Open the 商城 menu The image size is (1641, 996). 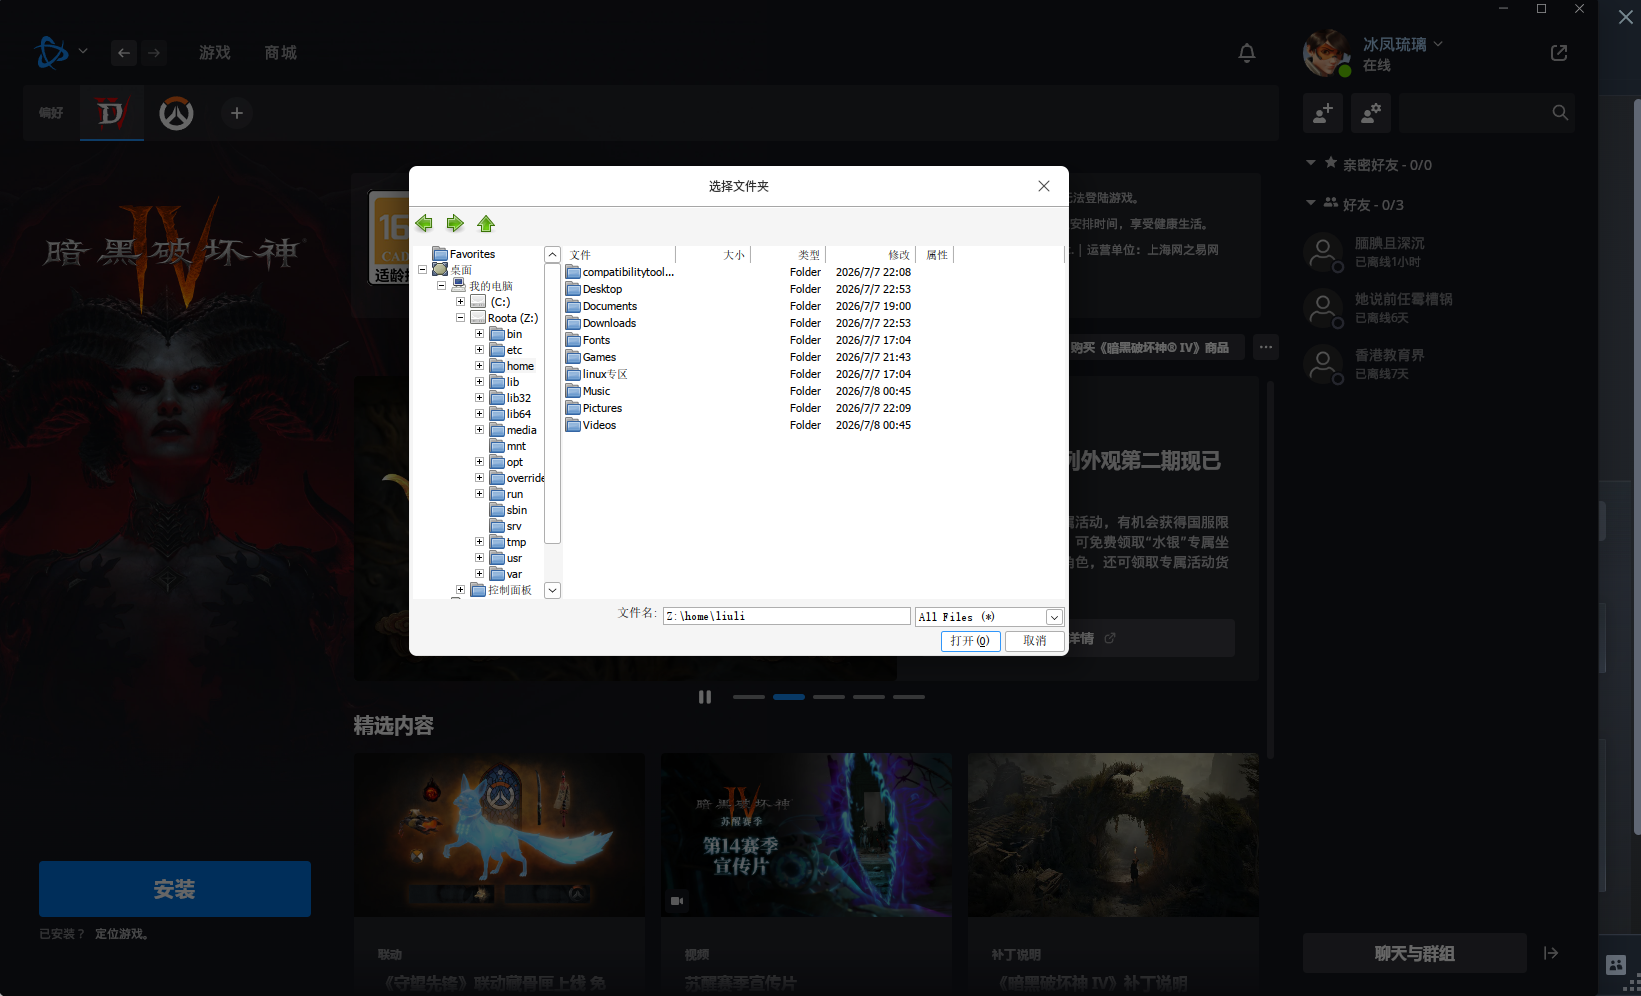281,52
